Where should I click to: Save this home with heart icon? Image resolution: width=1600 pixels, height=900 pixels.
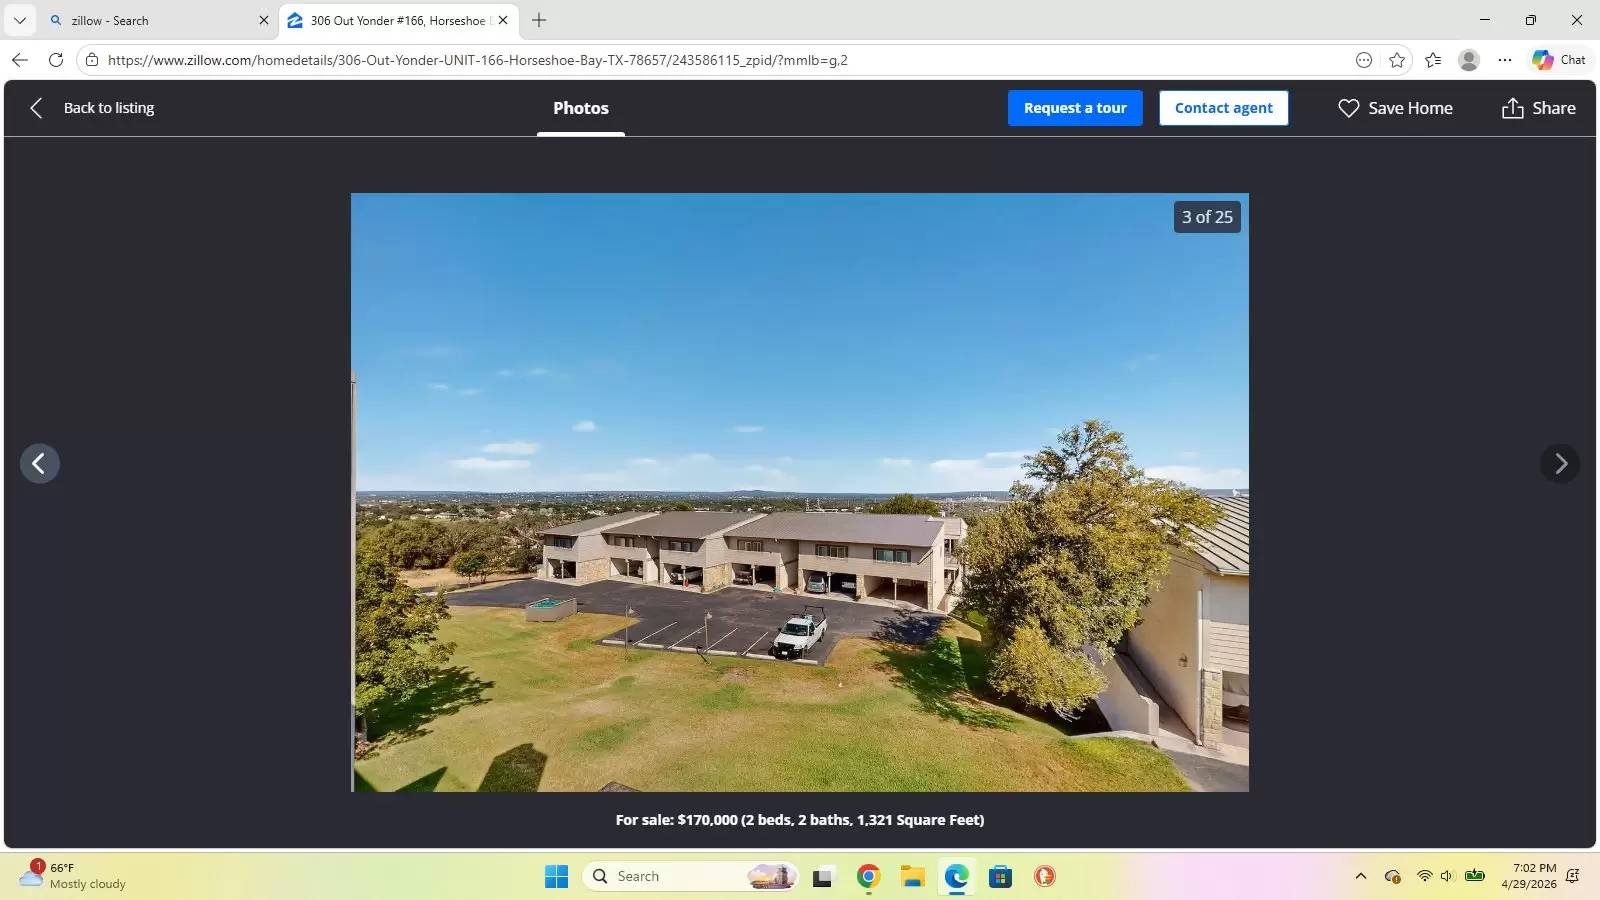point(1349,108)
